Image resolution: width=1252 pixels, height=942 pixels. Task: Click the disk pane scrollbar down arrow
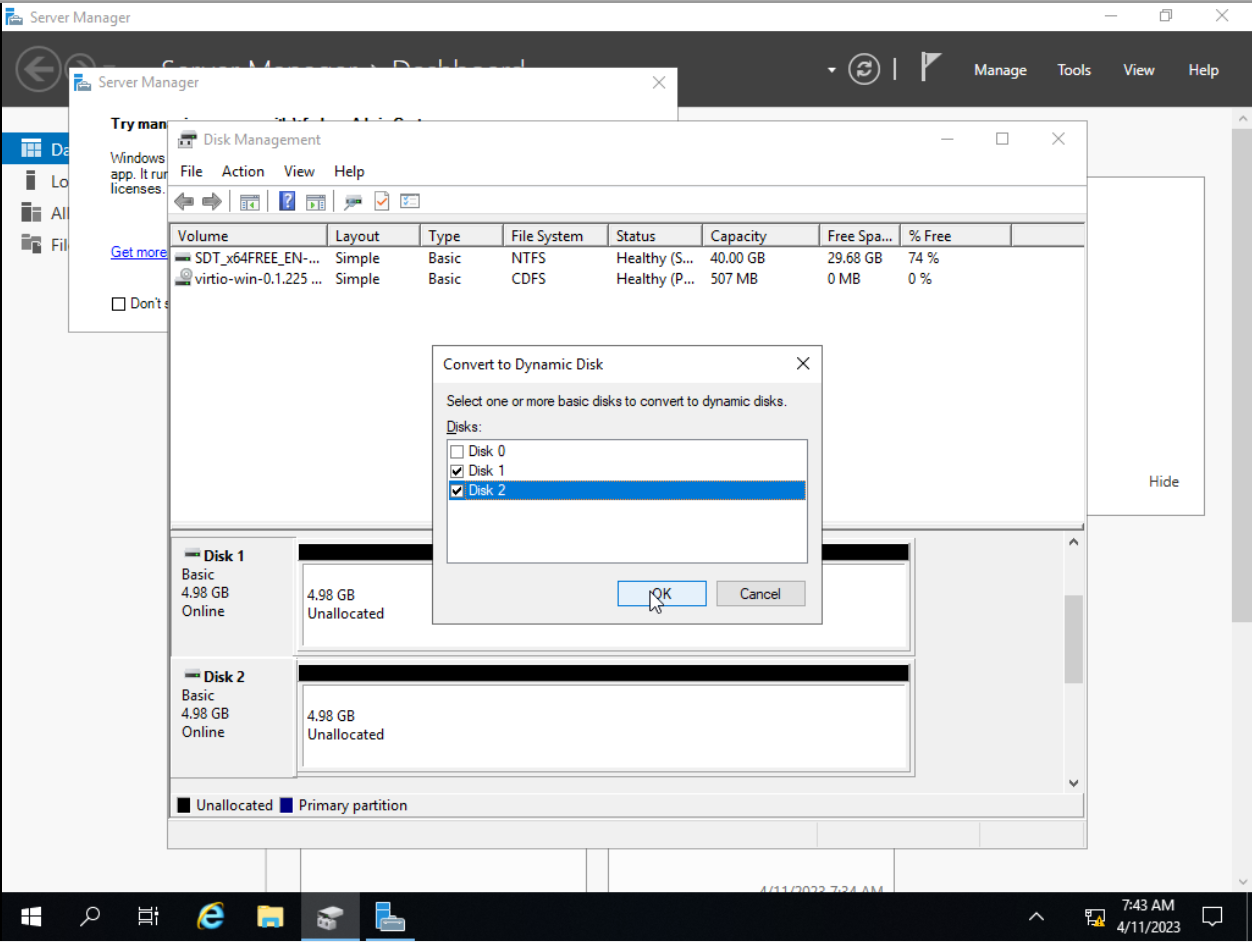coord(1074,784)
